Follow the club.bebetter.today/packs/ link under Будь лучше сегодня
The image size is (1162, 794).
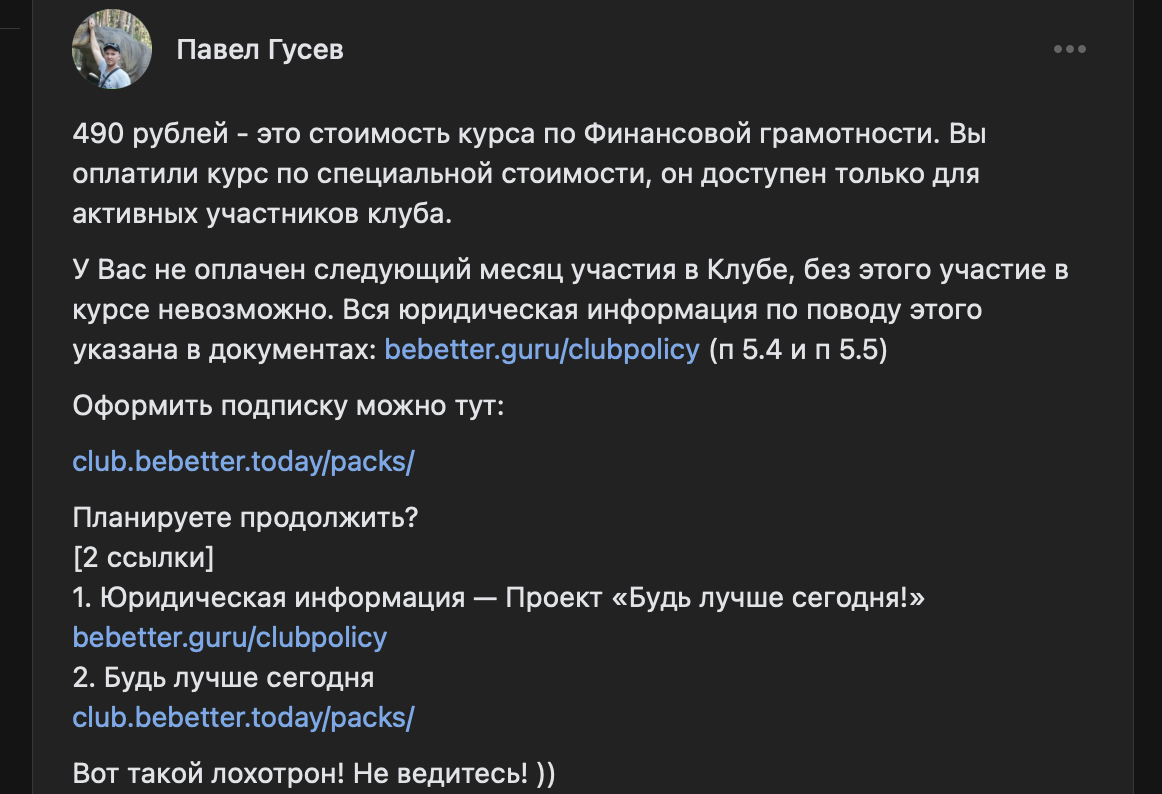pos(243,717)
